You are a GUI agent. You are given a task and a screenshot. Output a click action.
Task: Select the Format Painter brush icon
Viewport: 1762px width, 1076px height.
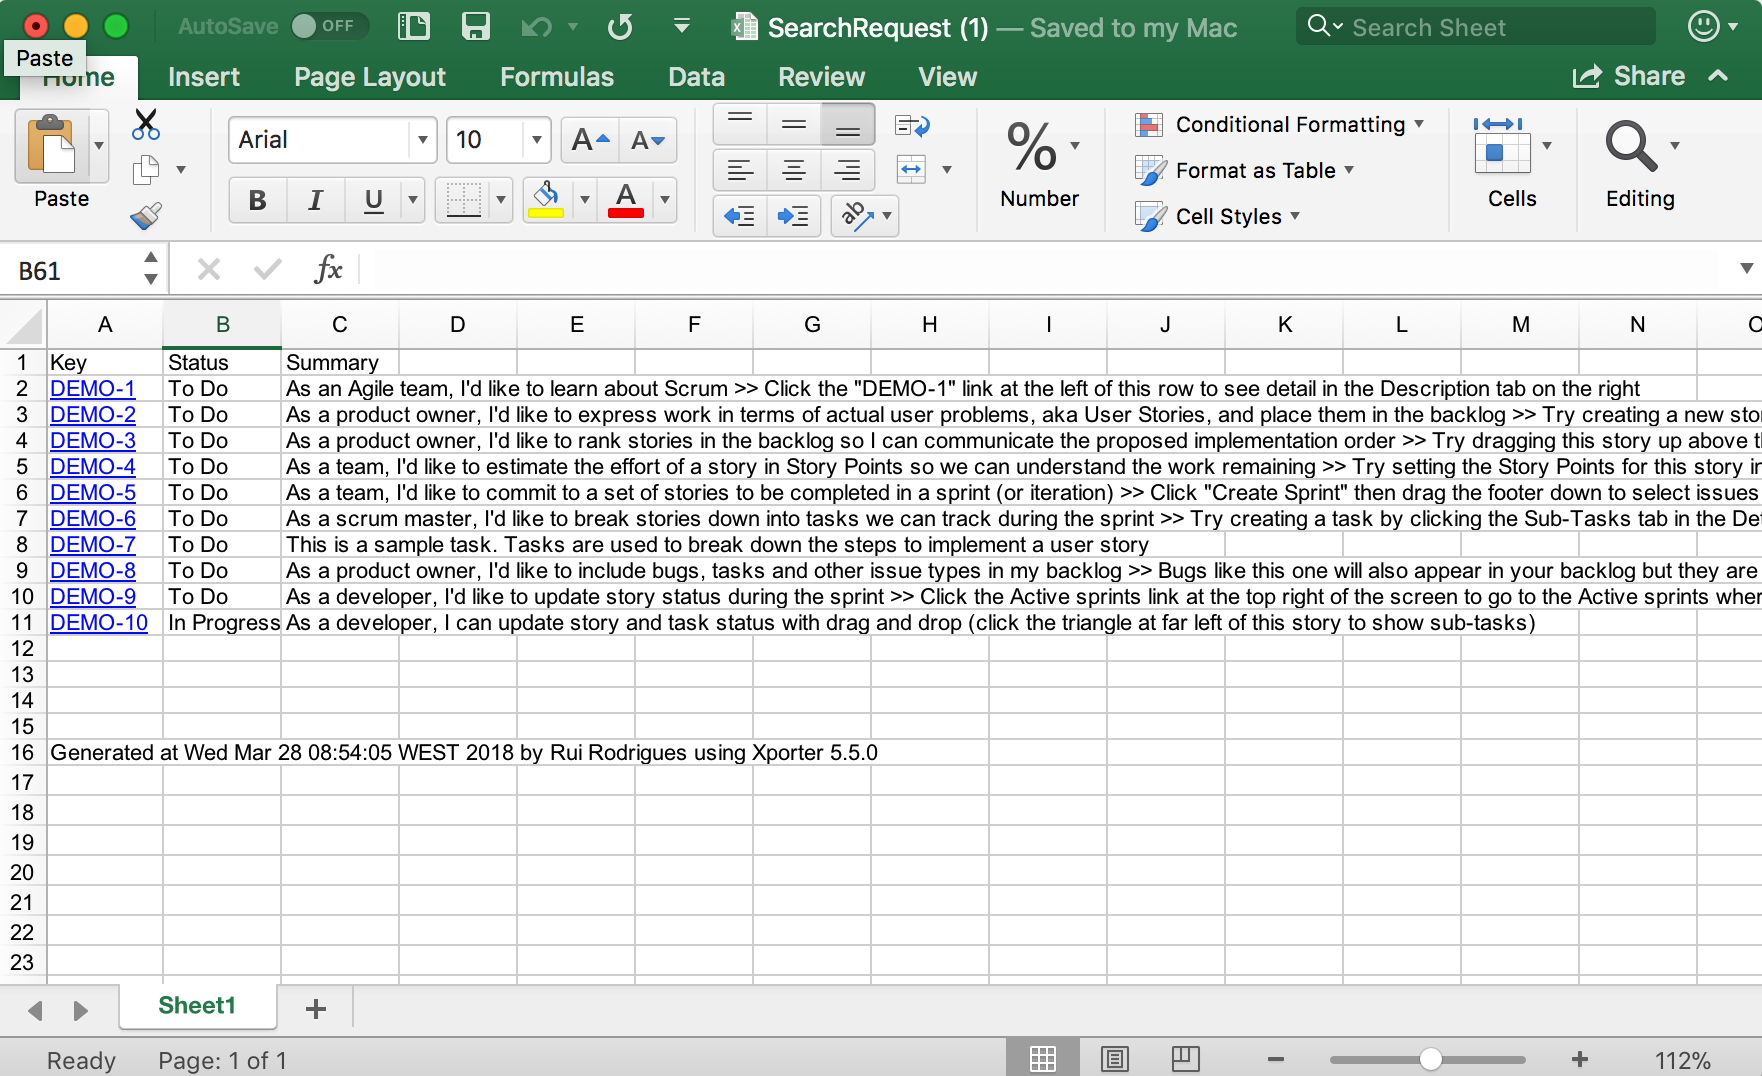[x=146, y=216]
